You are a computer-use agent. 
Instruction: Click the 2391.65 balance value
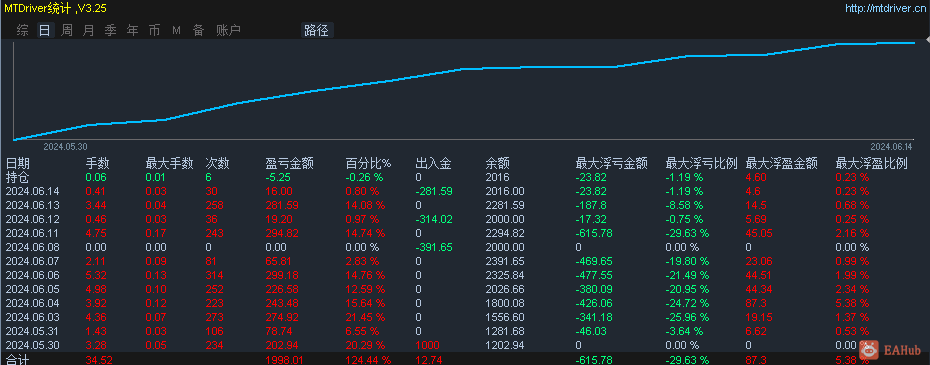click(x=505, y=261)
